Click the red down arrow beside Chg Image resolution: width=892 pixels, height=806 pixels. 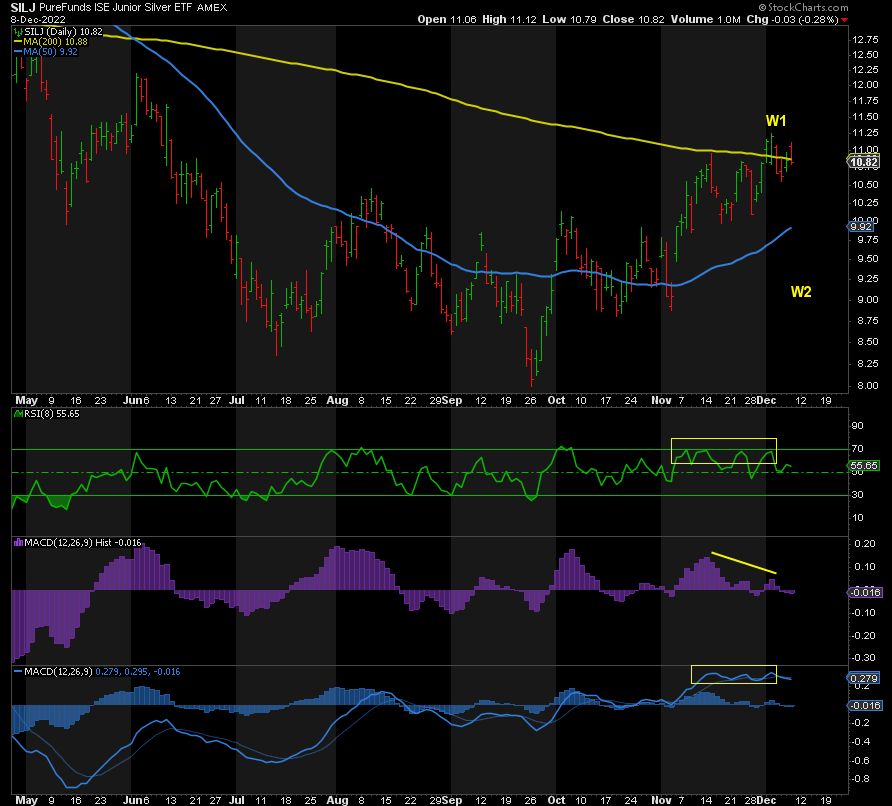click(844, 20)
